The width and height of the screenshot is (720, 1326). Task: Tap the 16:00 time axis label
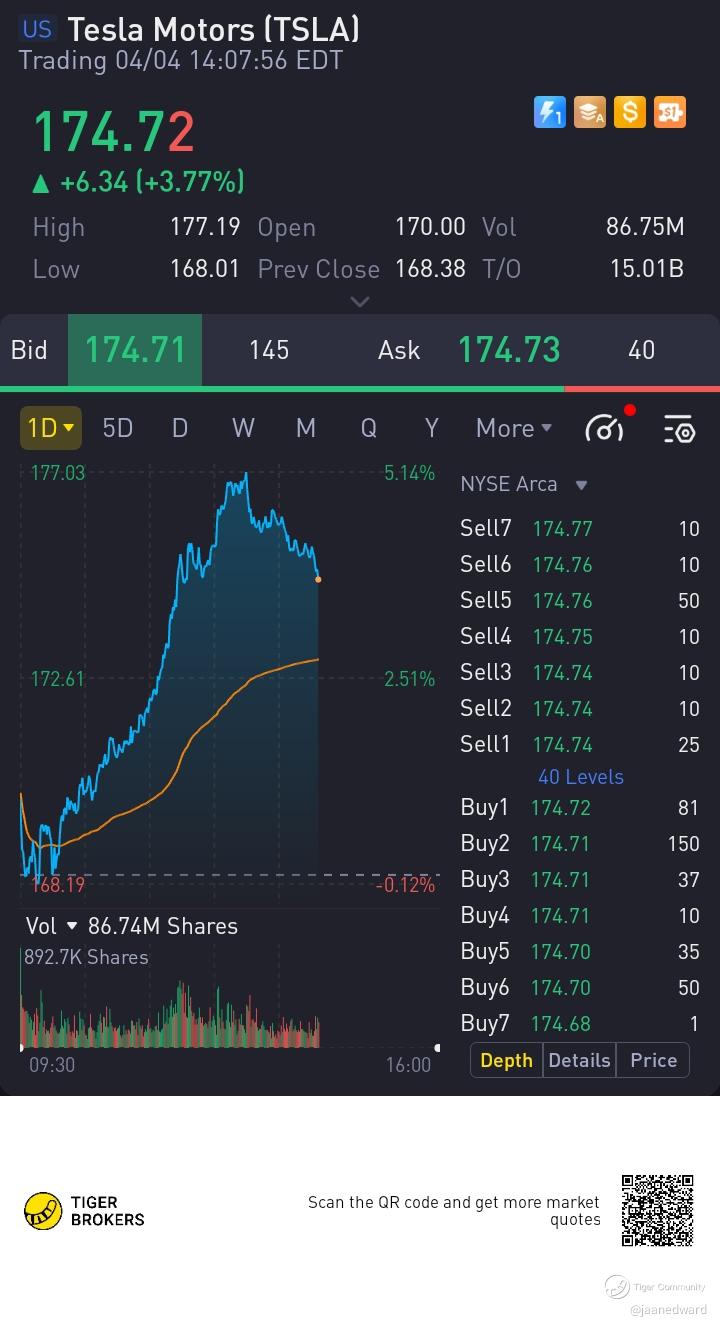tap(408, 1065)
